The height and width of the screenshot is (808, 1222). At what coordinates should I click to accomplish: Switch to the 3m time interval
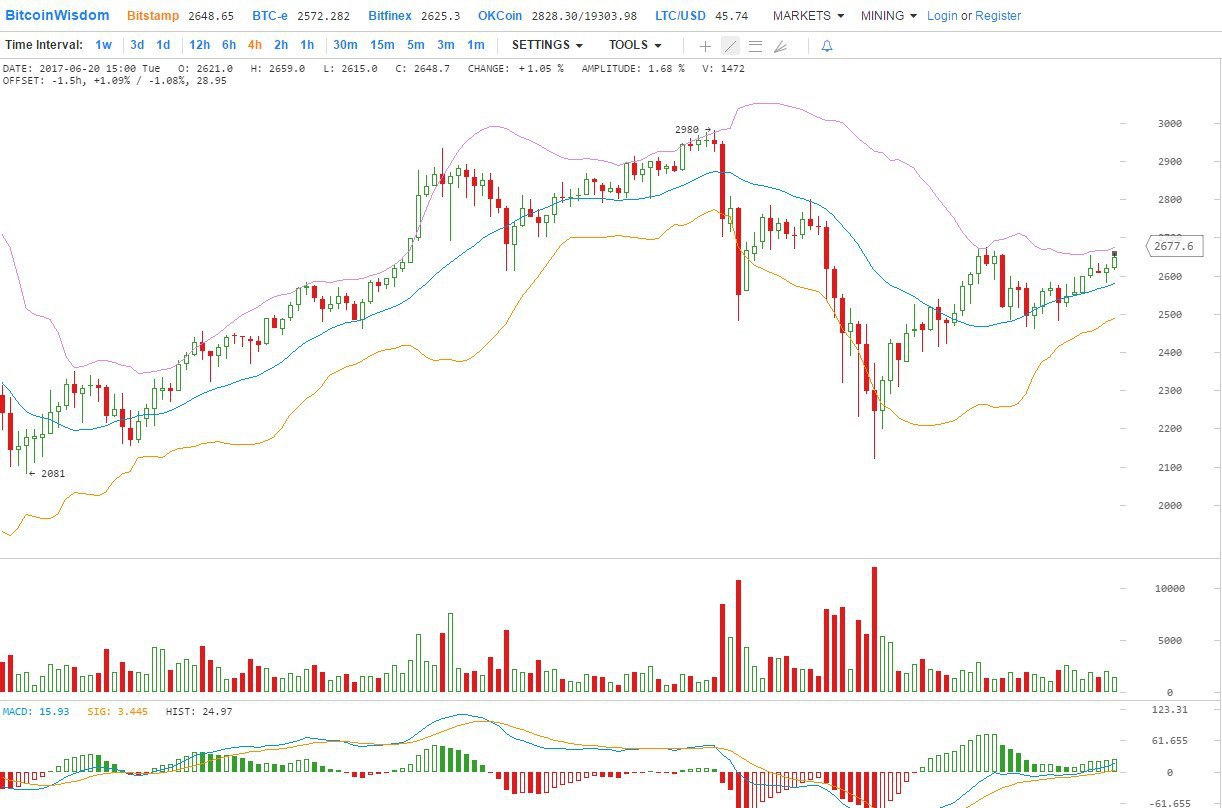(x=446, y=45)
